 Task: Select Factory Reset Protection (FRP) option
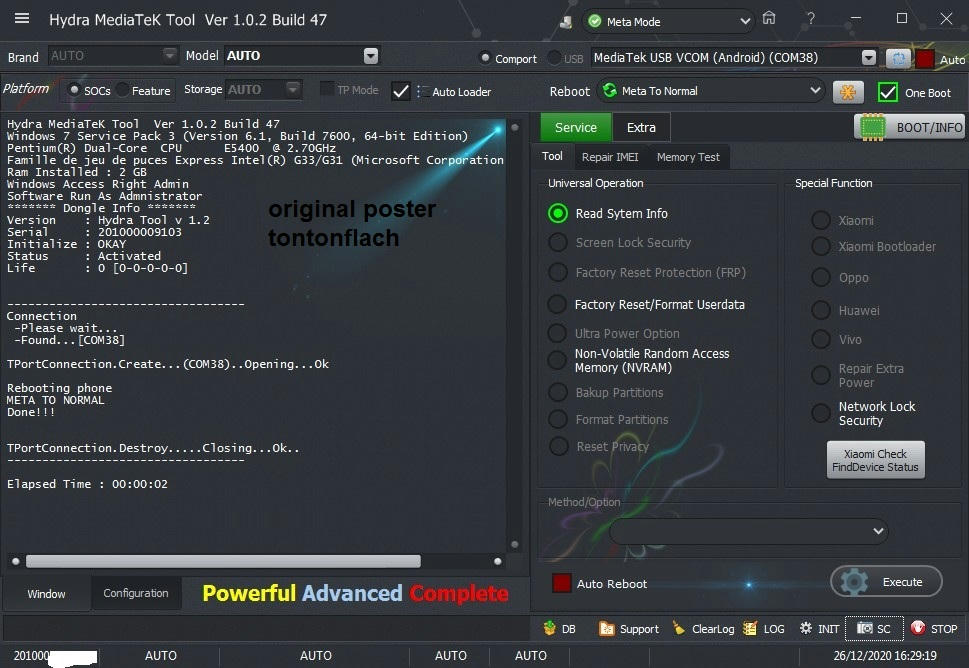click(x=557, y=273)
